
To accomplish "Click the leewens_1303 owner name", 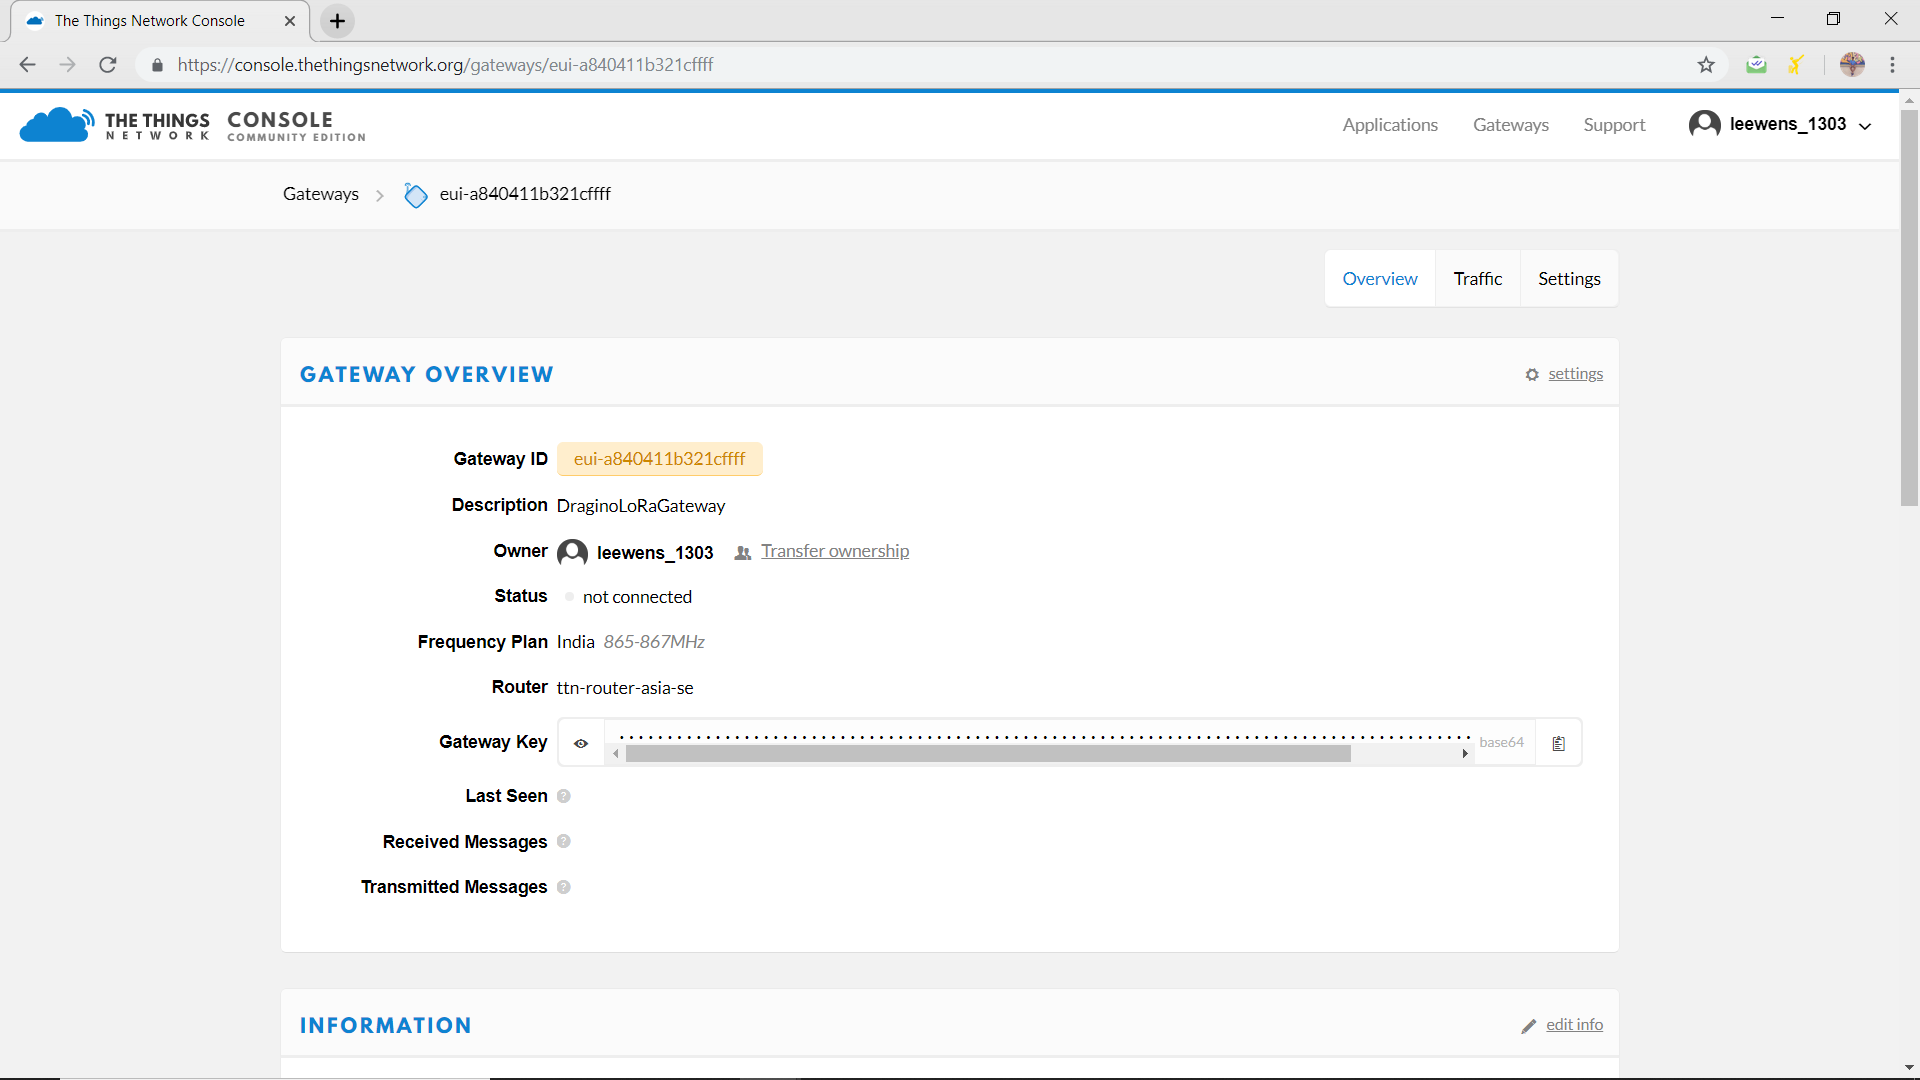I will coord(655,553).
